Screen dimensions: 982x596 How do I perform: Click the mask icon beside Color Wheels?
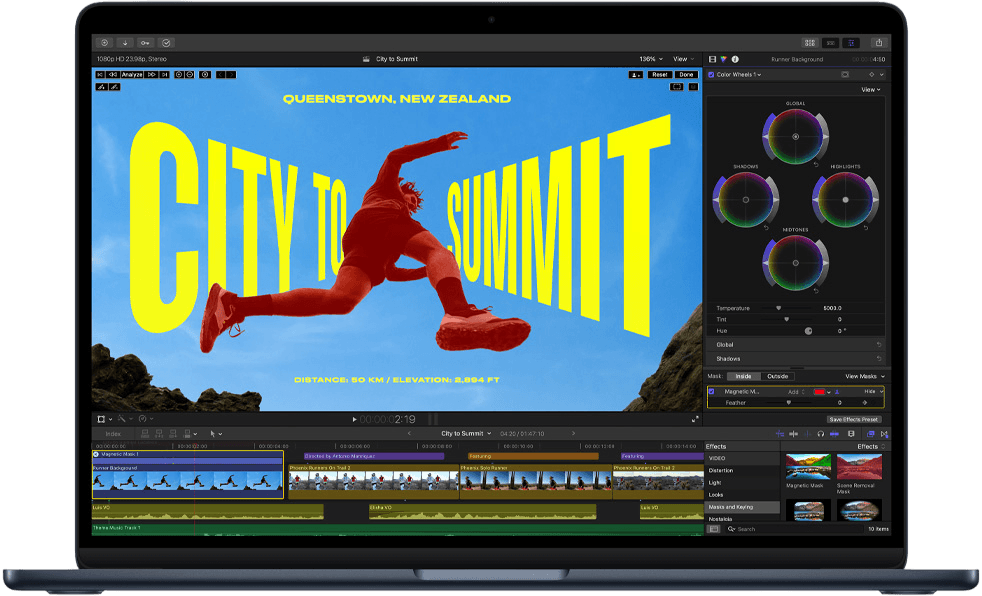click(x=845, y=74)
